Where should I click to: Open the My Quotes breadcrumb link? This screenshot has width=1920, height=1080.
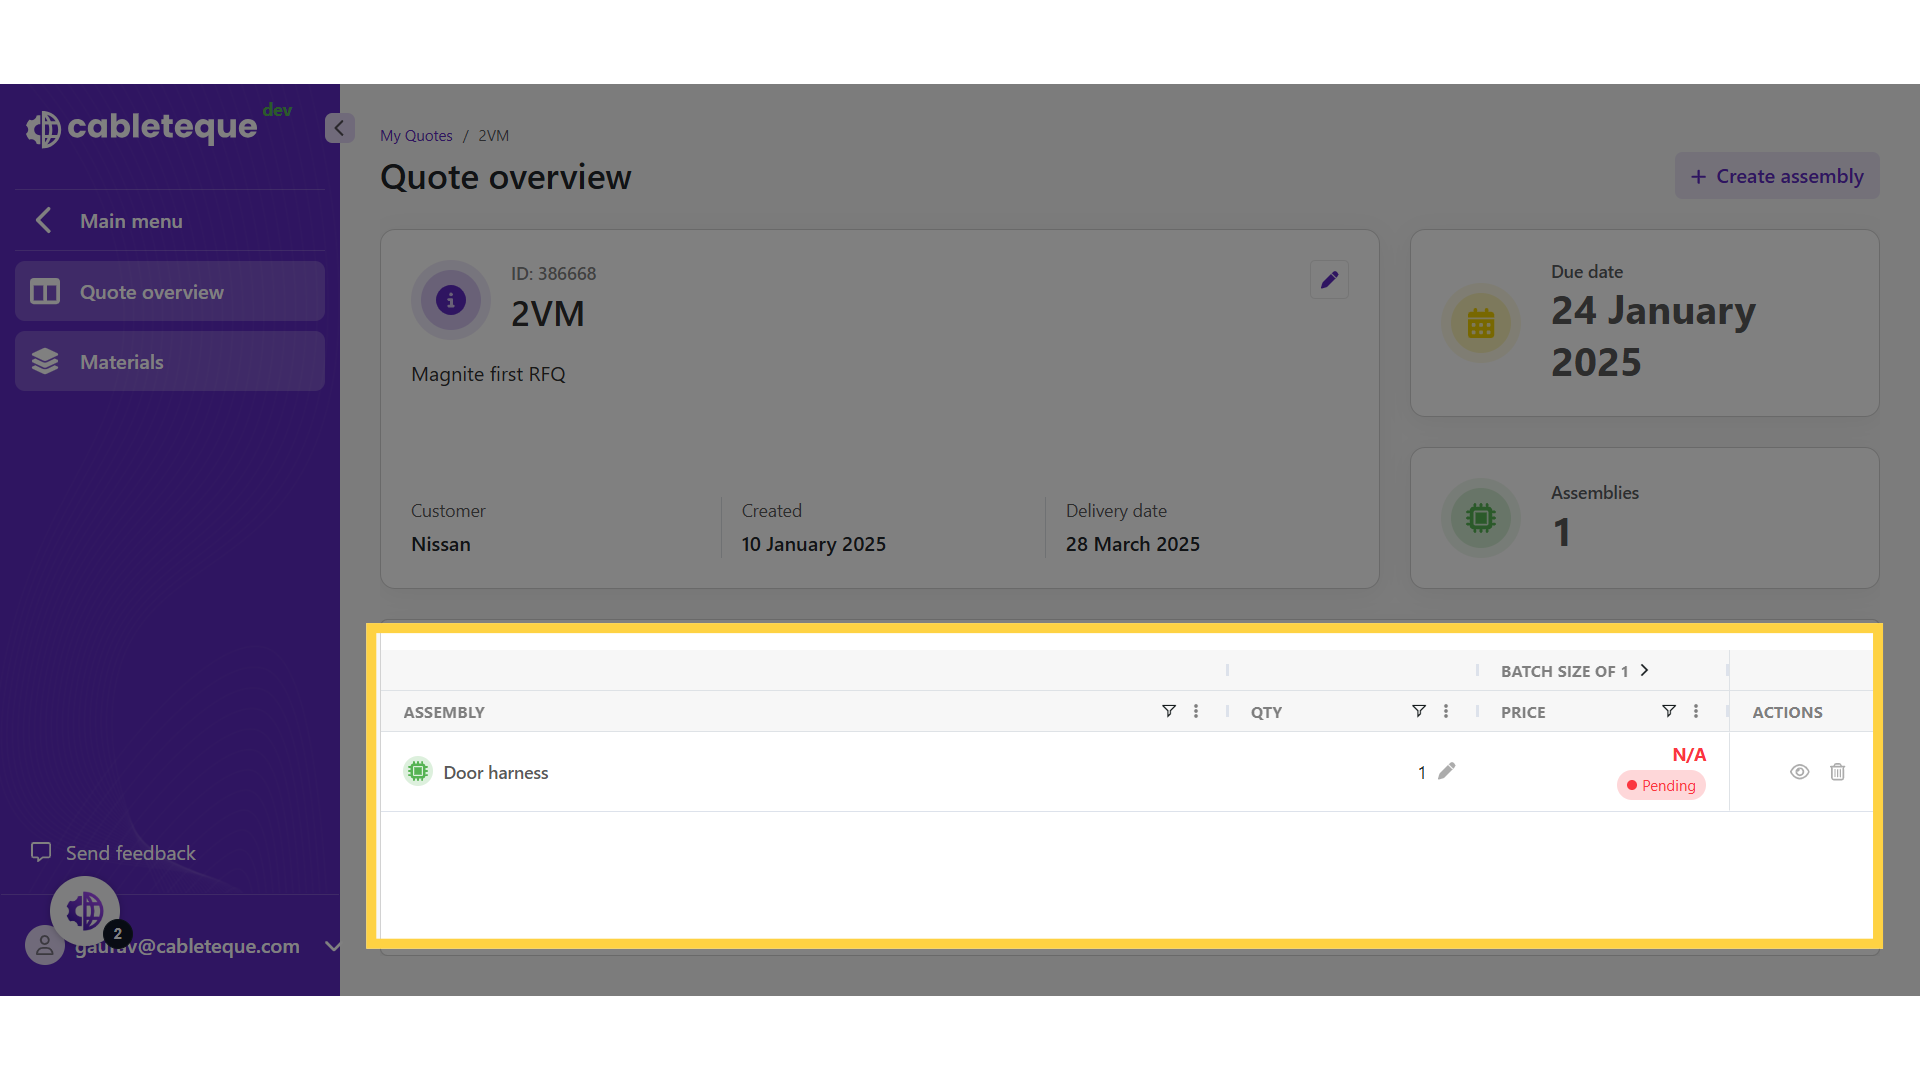click(x=416, y=135)
